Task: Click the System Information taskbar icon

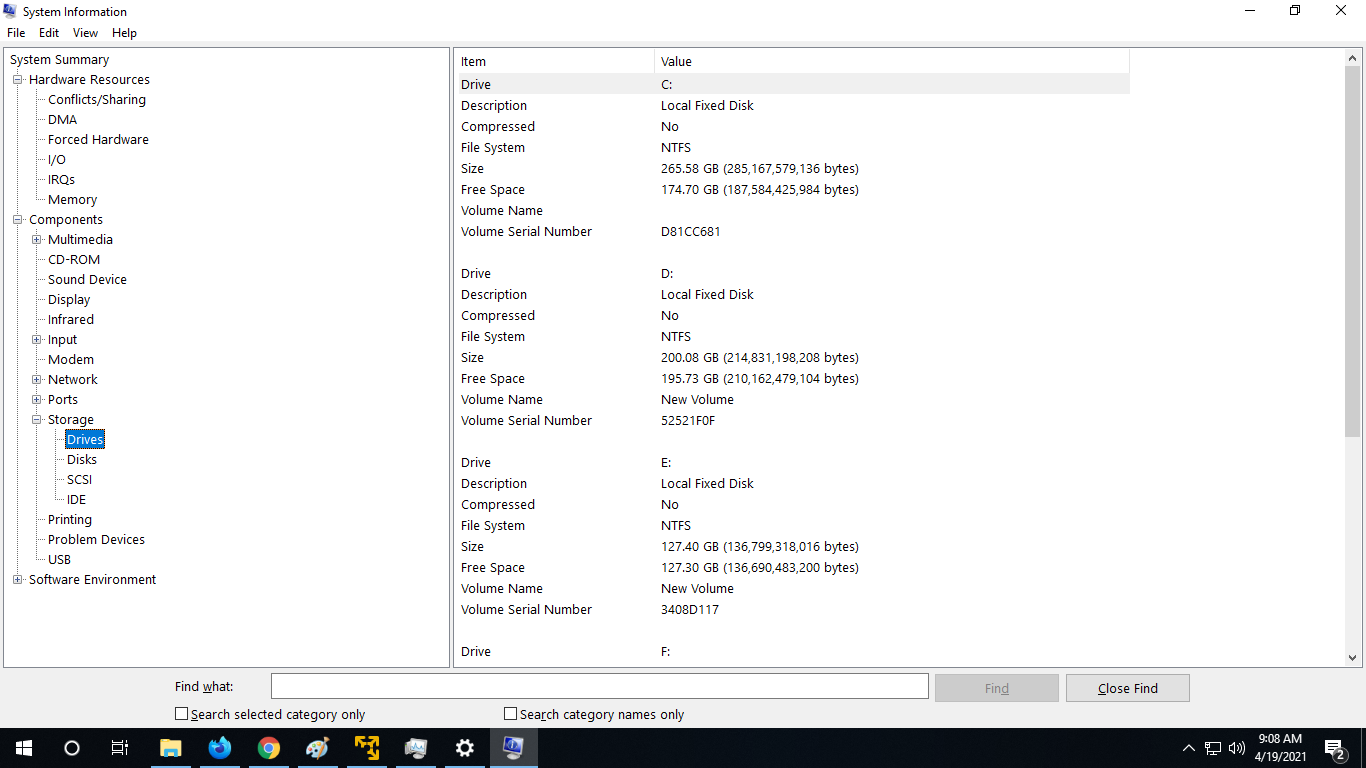Action: coord(513,747)
